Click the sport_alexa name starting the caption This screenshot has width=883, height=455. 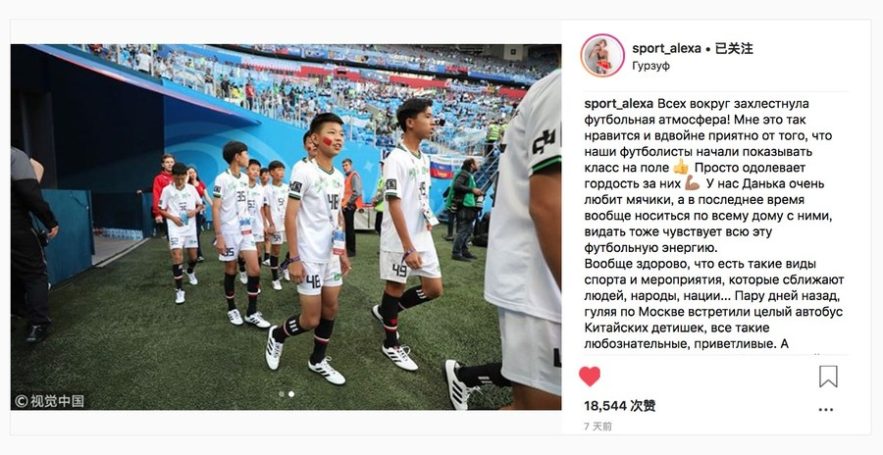pyautogui.click(x=619, y=104)
